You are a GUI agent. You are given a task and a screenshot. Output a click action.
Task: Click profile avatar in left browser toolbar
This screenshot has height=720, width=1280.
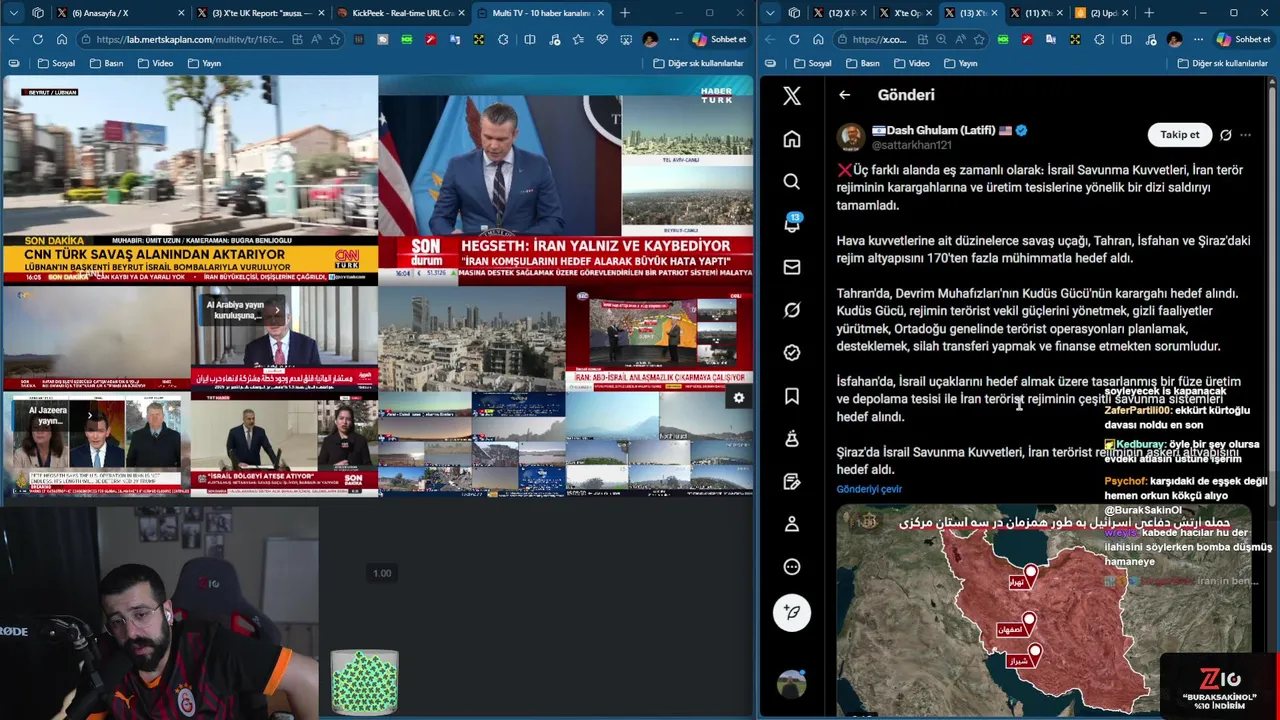[651, 39]
